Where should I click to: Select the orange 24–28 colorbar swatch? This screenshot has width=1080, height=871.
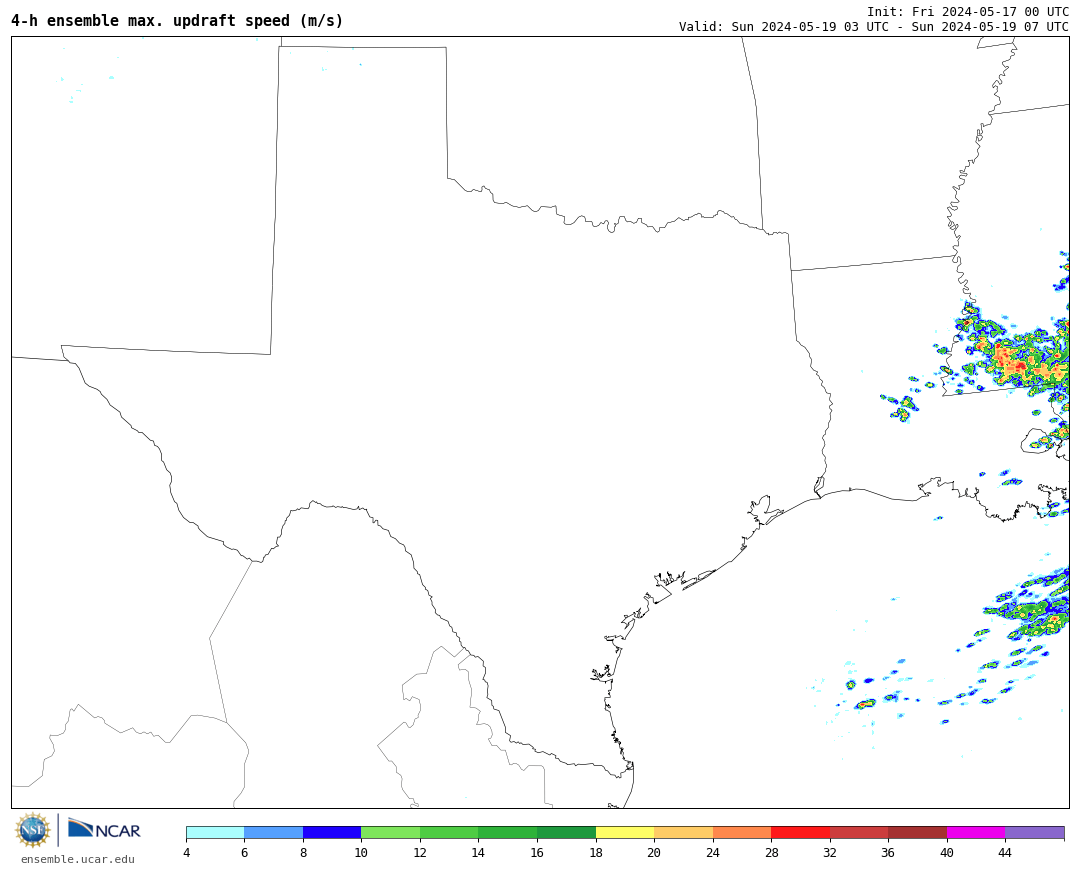tap(742, 832)
